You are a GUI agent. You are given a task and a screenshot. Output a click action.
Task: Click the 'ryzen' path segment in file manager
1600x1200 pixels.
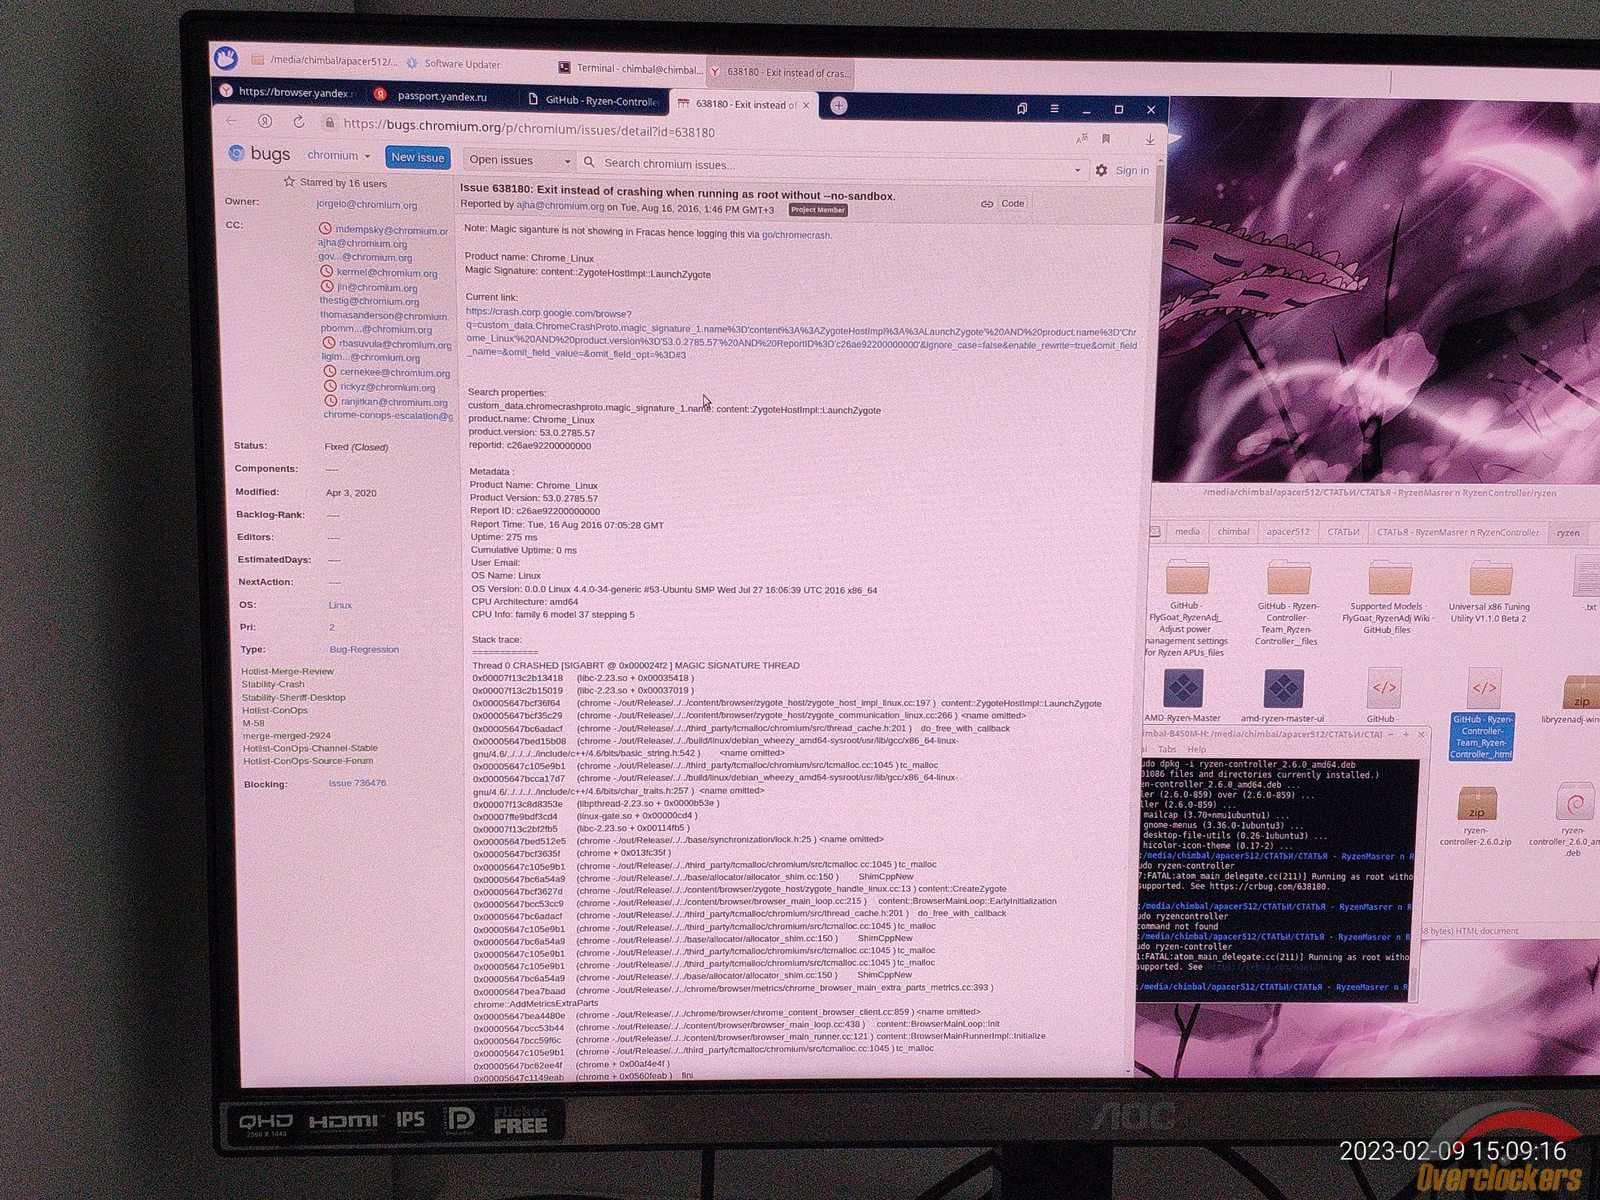click(1568, 533)
